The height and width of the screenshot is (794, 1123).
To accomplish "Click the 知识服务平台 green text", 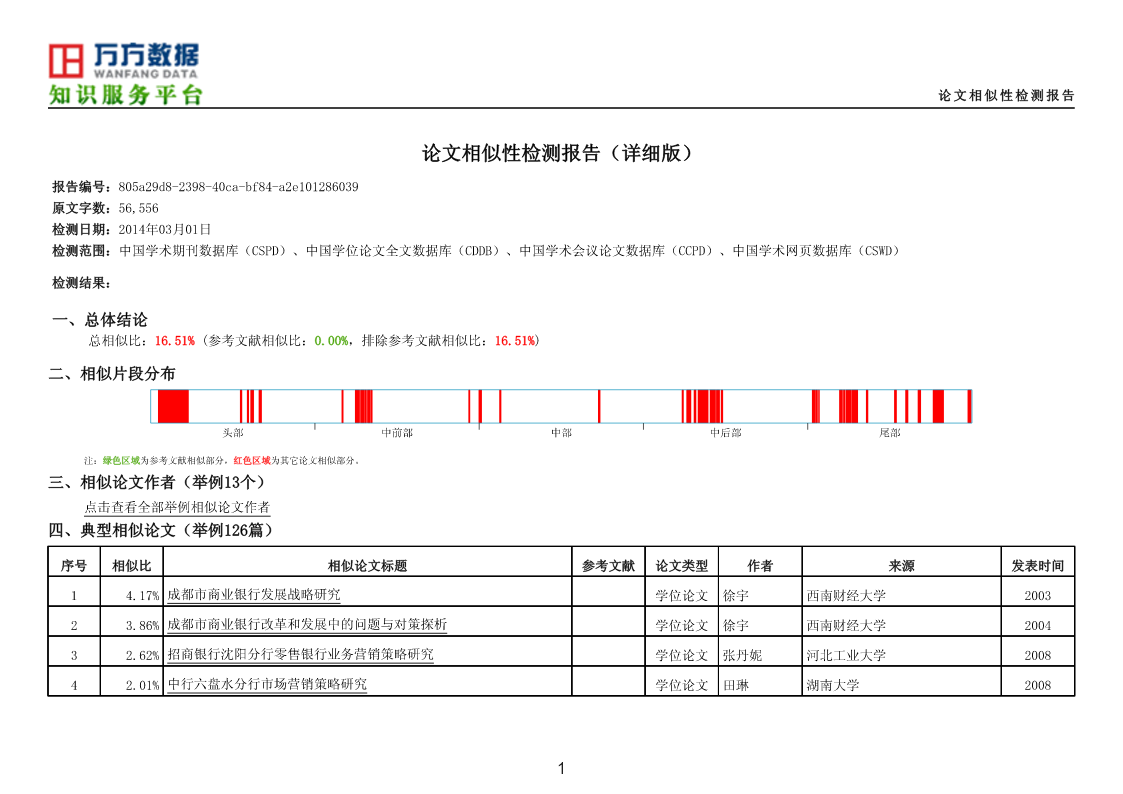I will pyautogui.click(x=125, y=94).
